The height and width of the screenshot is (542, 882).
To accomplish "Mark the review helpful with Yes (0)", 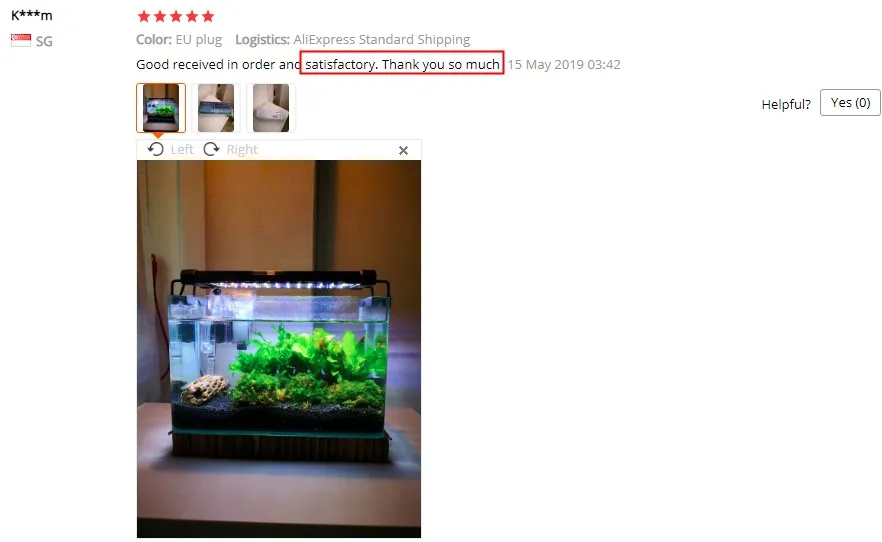I will point(850,103).
